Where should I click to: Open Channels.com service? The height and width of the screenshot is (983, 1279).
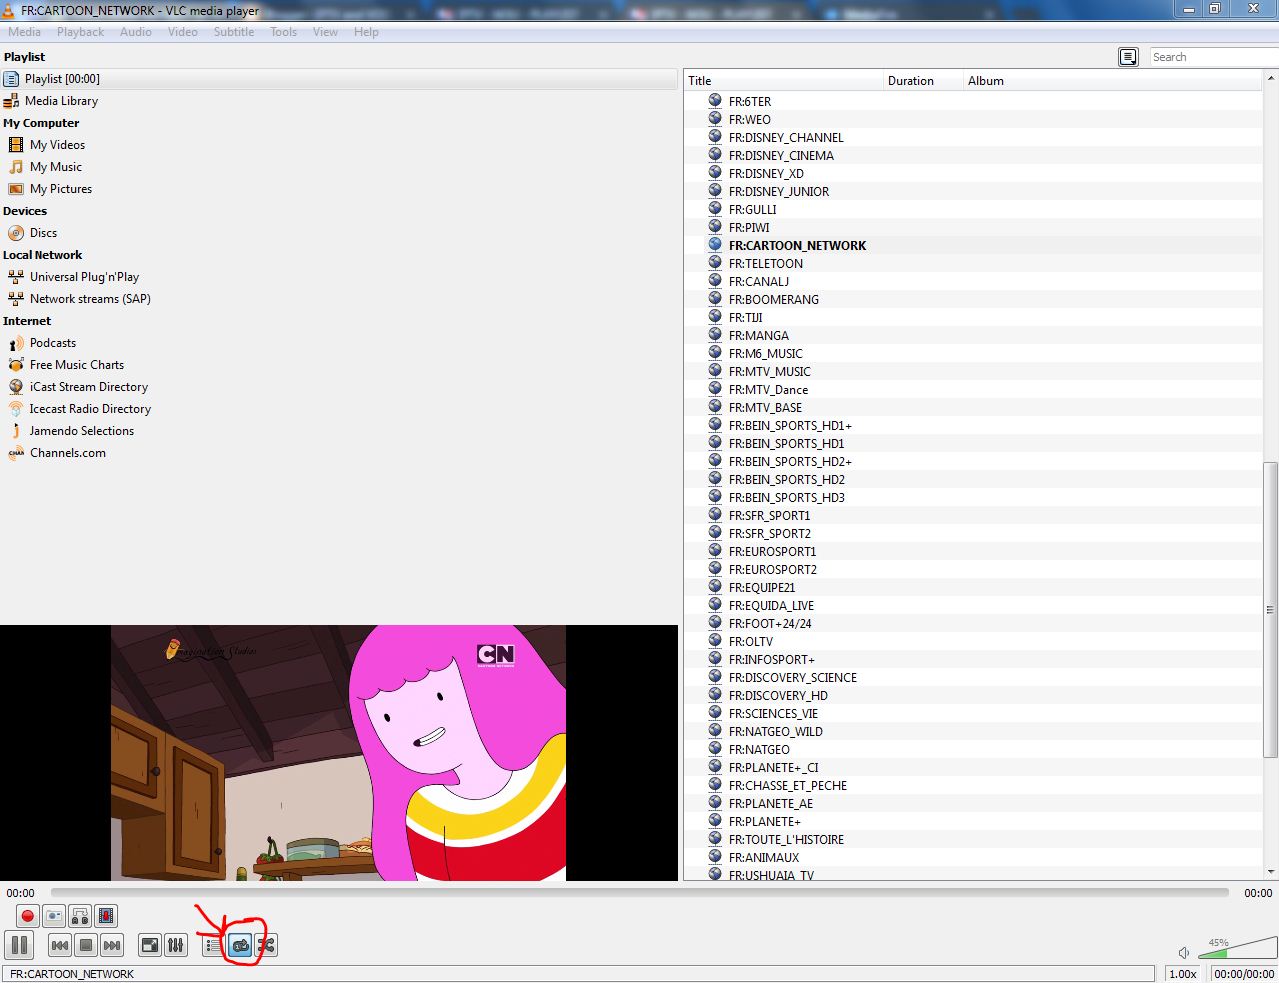(x=67, y=453)
